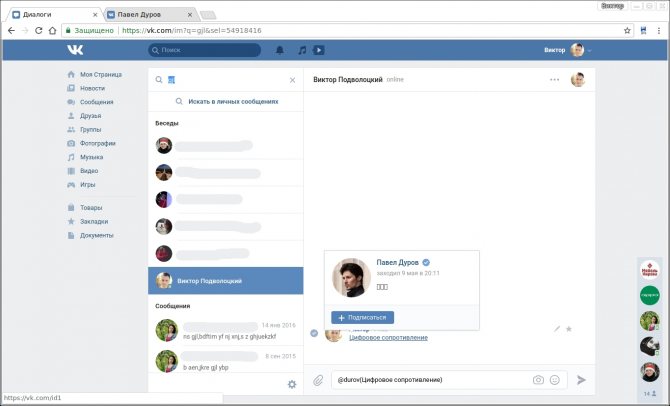Expand the Виктор profile menu arrow
The width and height of the screenshot is (670, 406).
[590, 50]
